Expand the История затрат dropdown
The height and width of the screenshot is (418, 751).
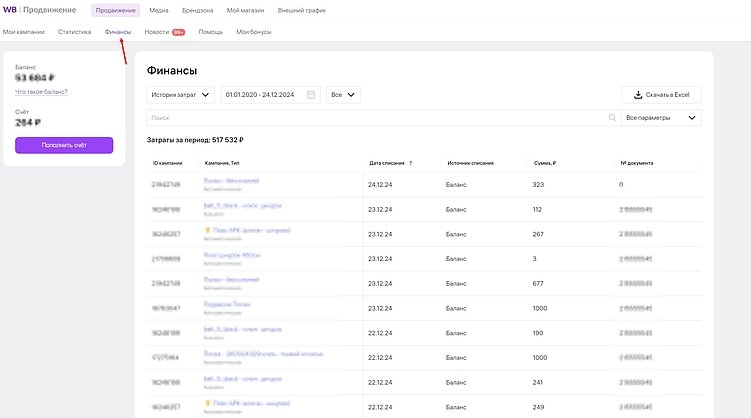181,95
